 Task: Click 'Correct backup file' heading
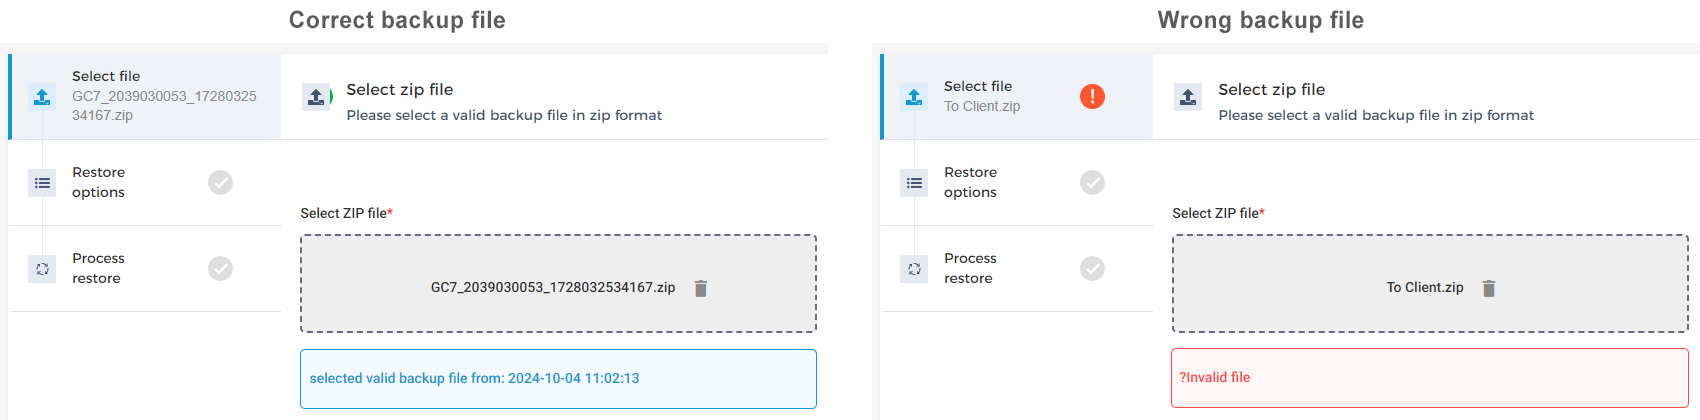397,20
